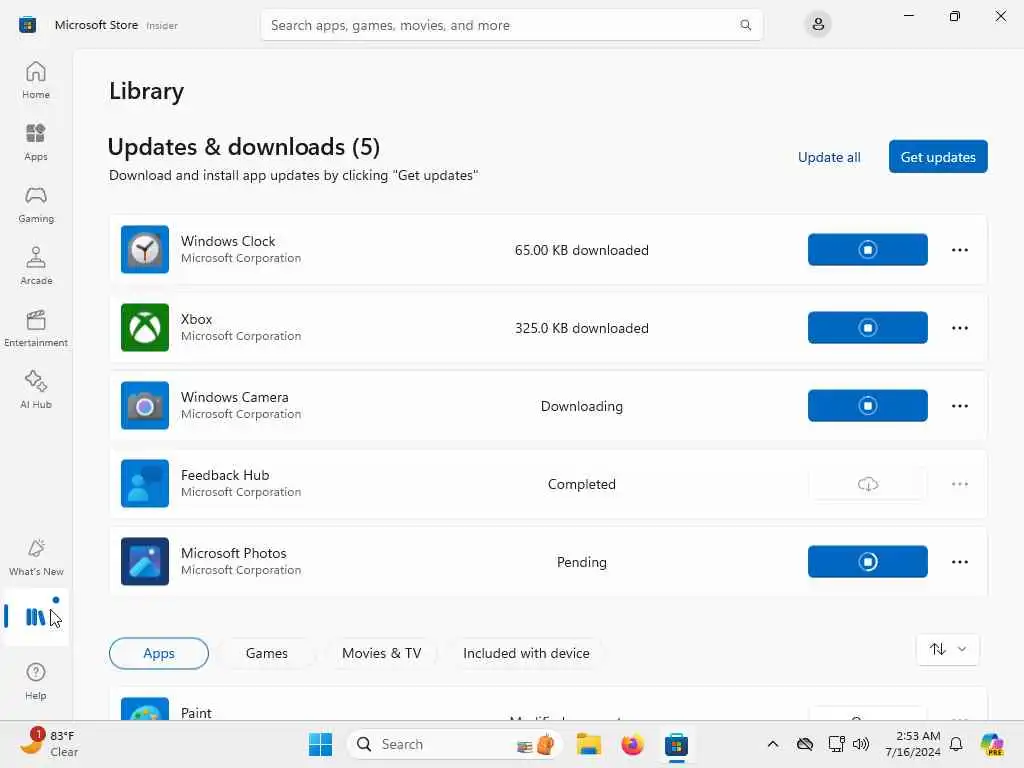Click the cloud sync tray icon
Image resolution: width=1024 pixels, height=768 pixels.
click(x=805, y=744)
